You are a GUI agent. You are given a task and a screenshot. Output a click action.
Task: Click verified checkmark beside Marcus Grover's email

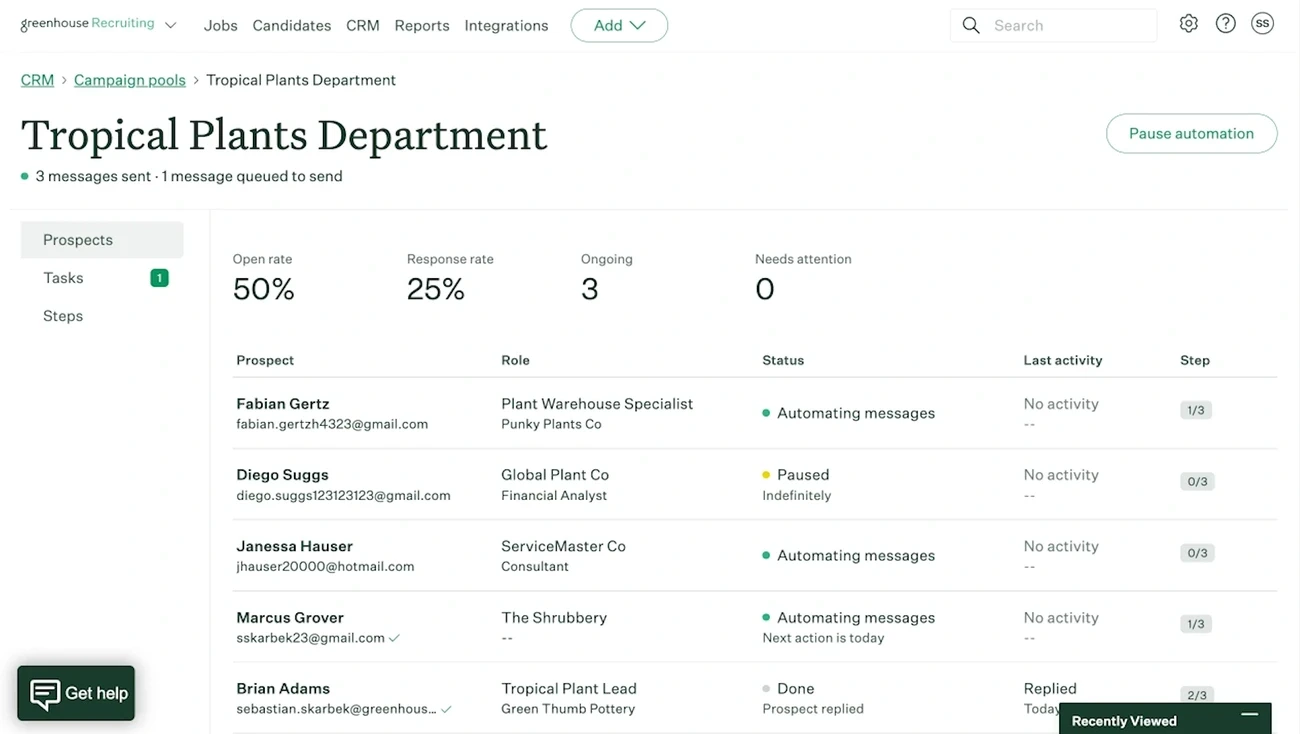[x=394, y=638]
